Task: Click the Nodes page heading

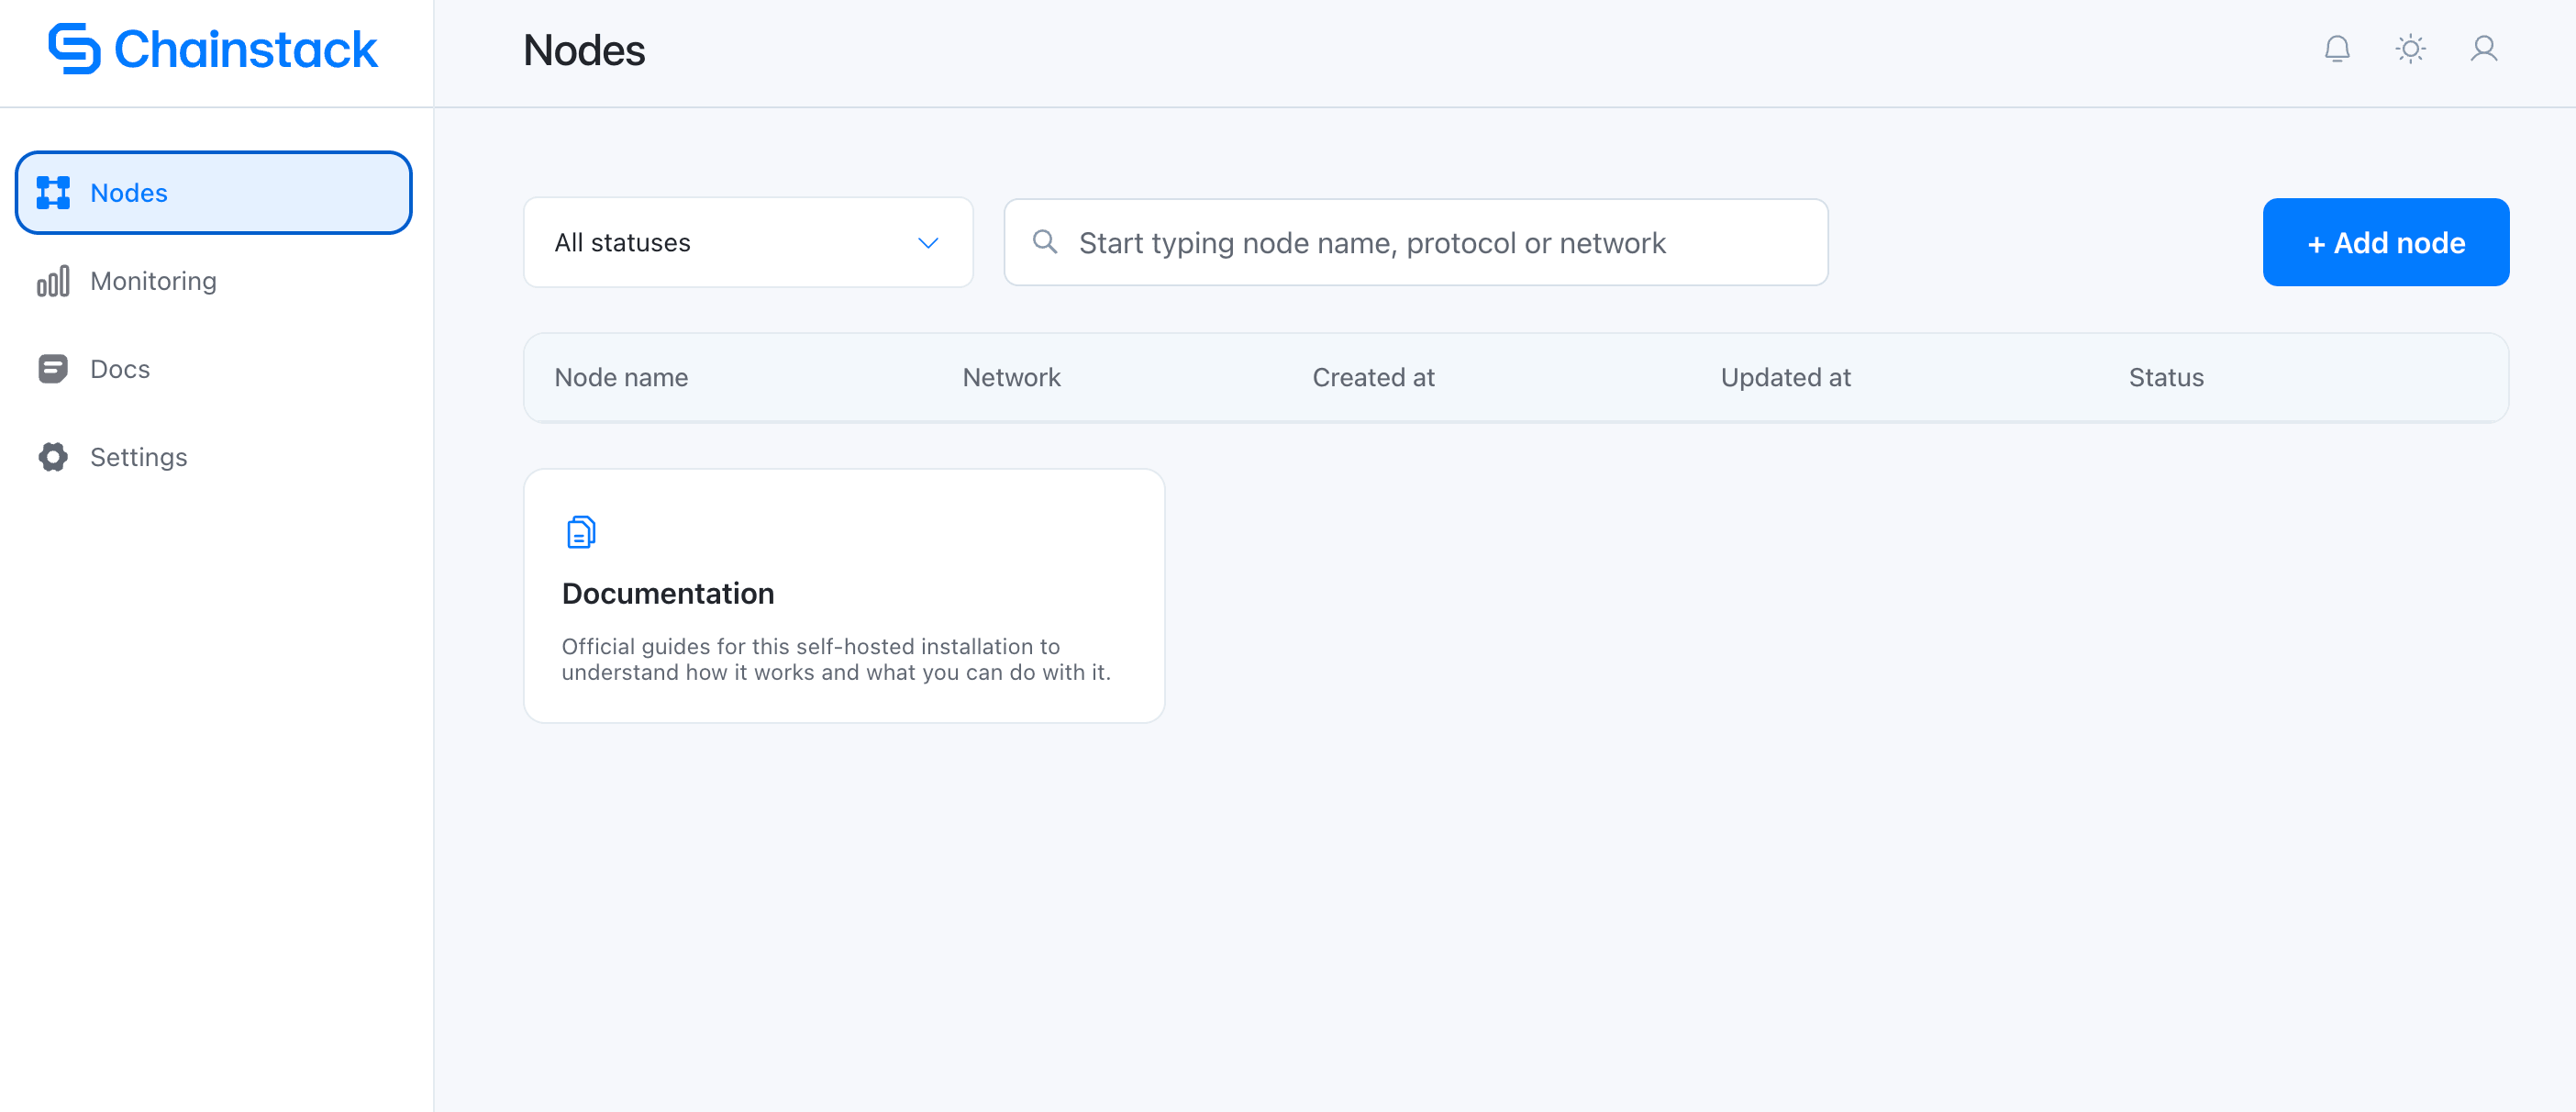Action: click(584, 50)
